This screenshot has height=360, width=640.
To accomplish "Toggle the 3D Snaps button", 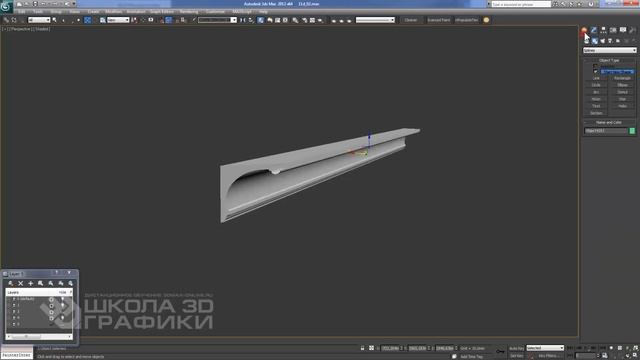I will coord(161,20).
